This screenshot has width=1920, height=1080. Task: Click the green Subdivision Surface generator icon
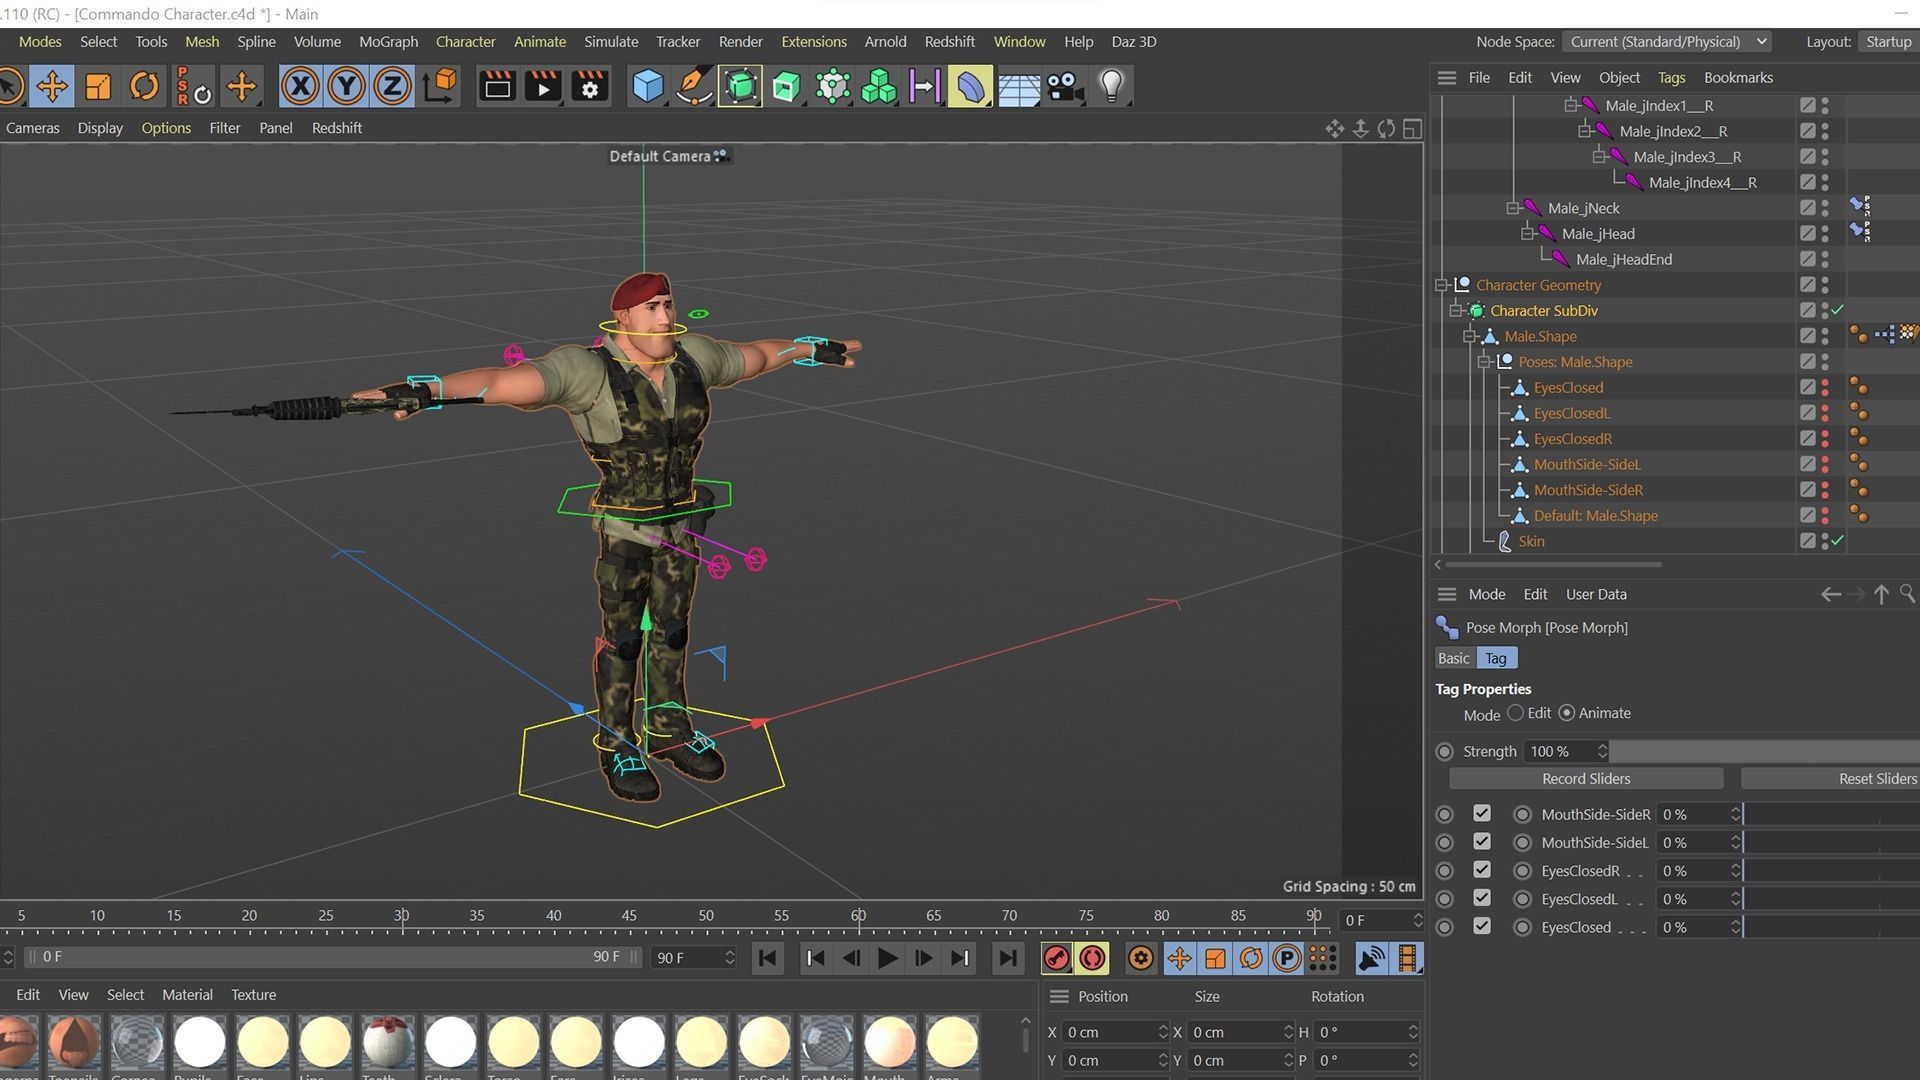[x=740, y=86]
